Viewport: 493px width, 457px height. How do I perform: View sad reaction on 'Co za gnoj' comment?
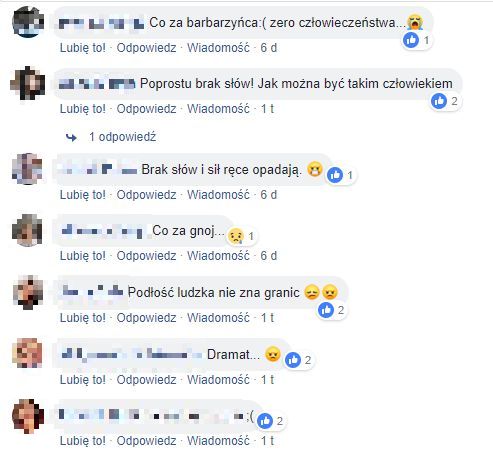coord(236,236)
